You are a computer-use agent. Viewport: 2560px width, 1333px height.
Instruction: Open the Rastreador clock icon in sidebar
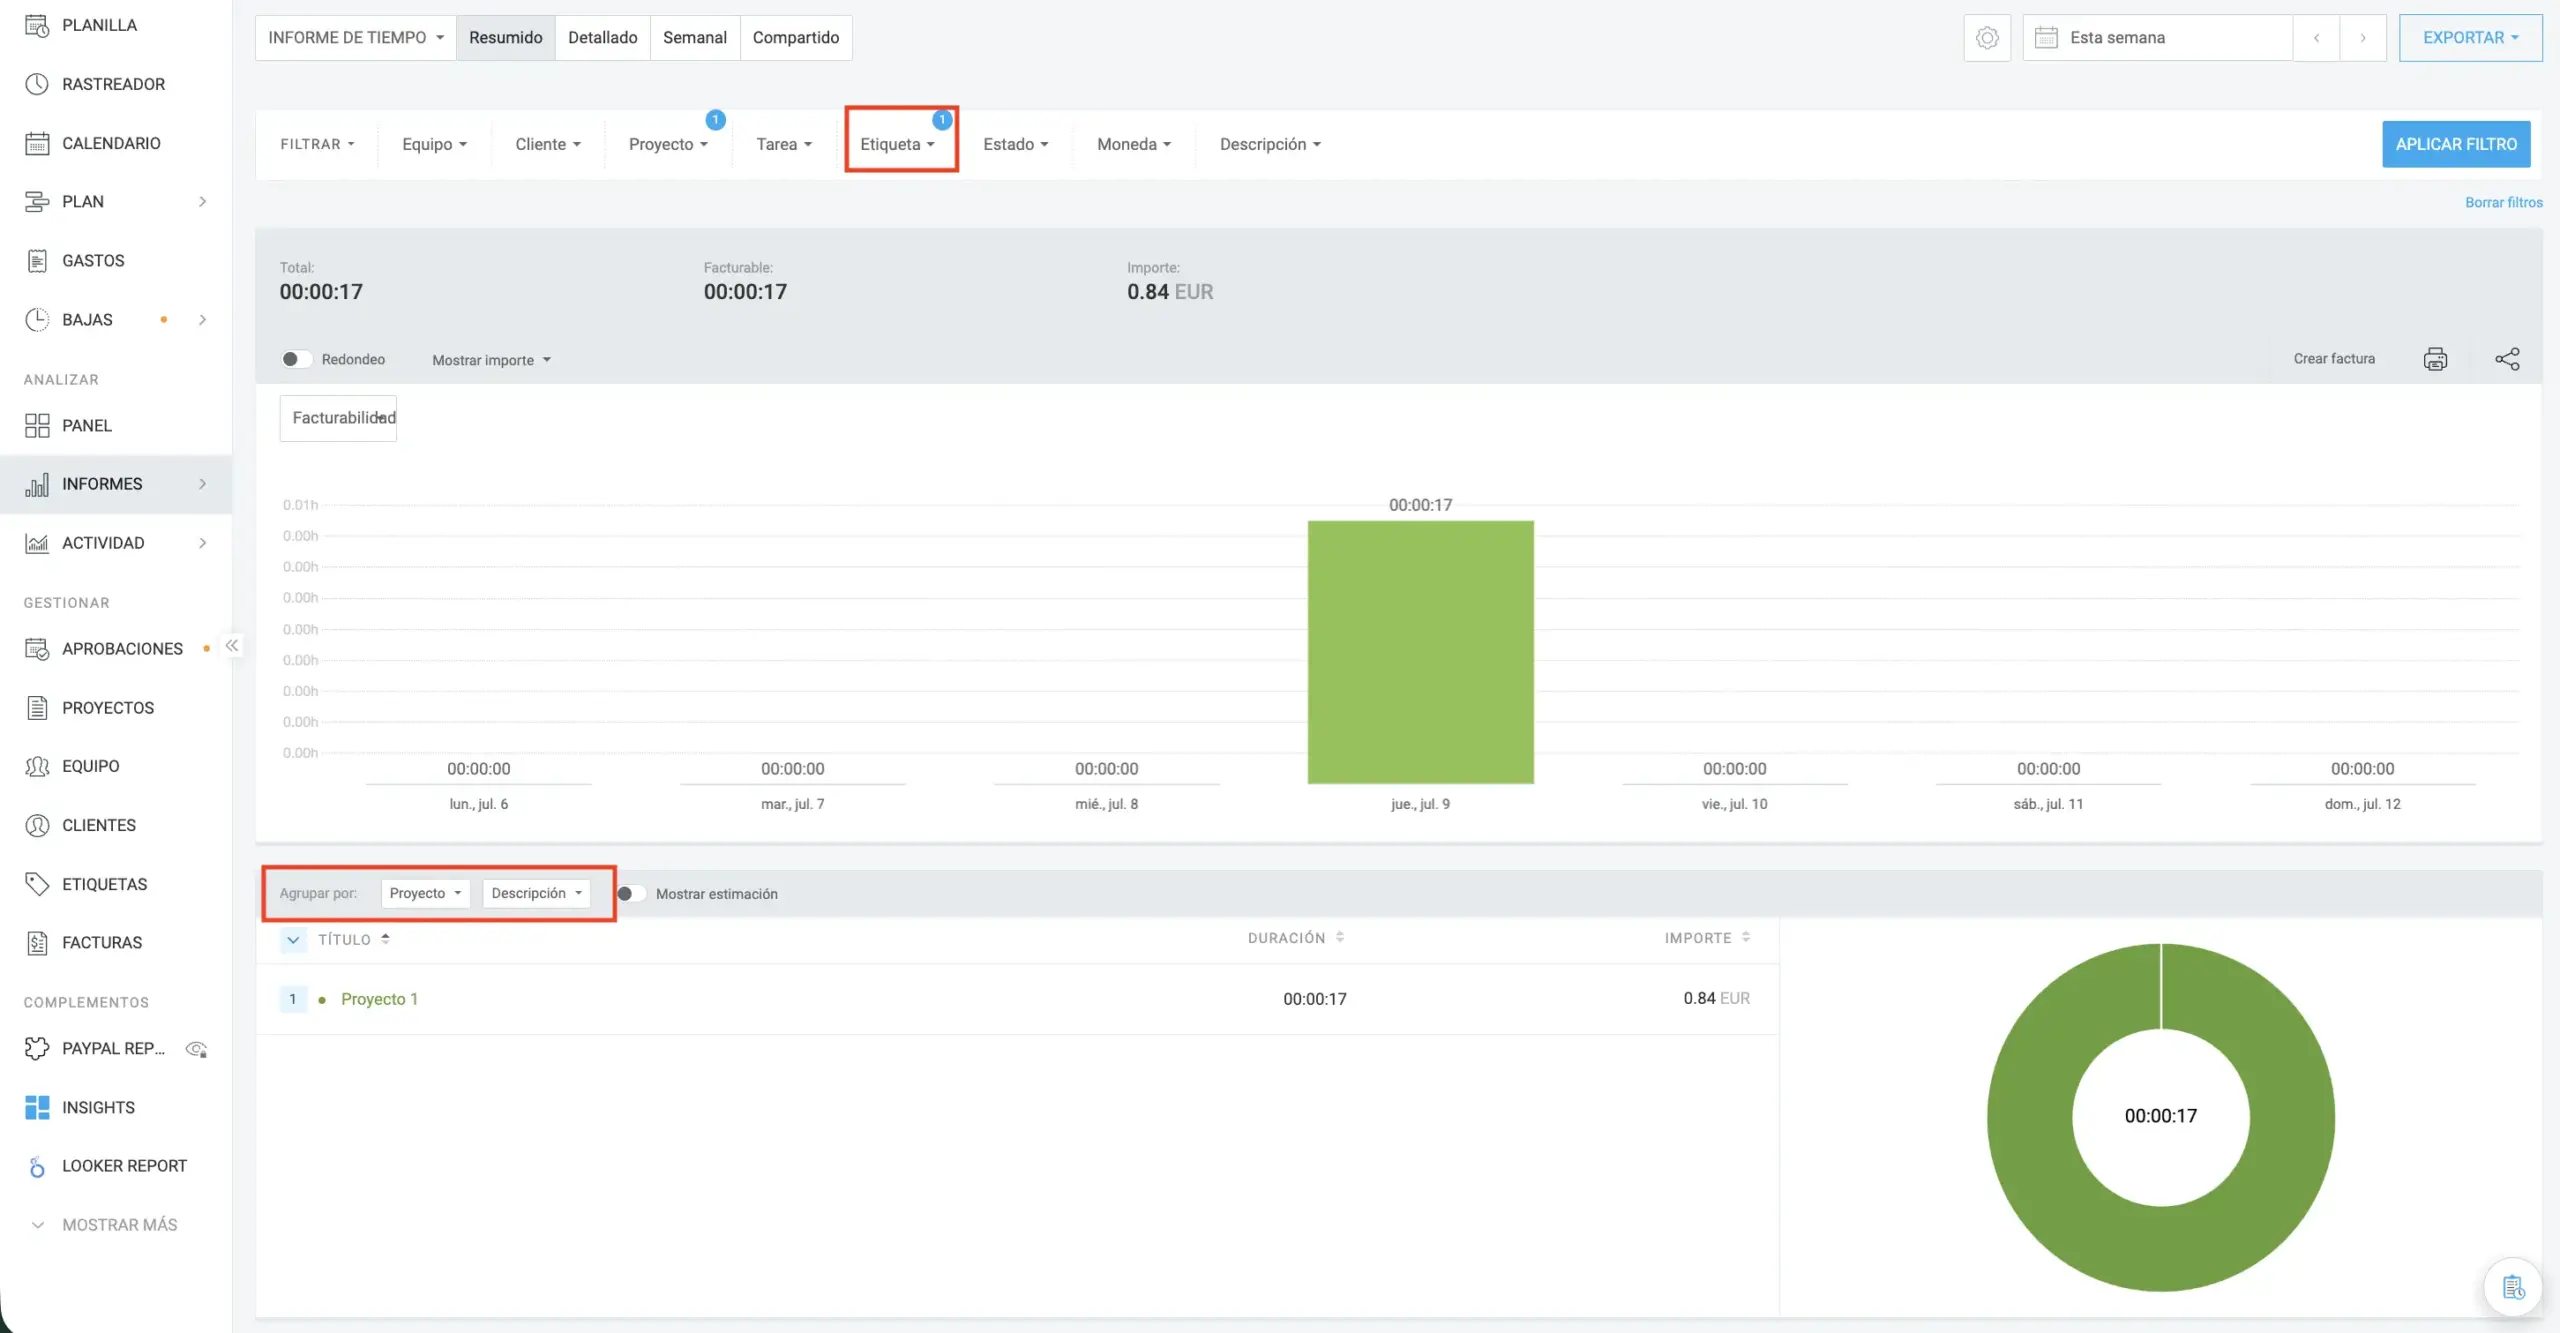coord(37,84)
